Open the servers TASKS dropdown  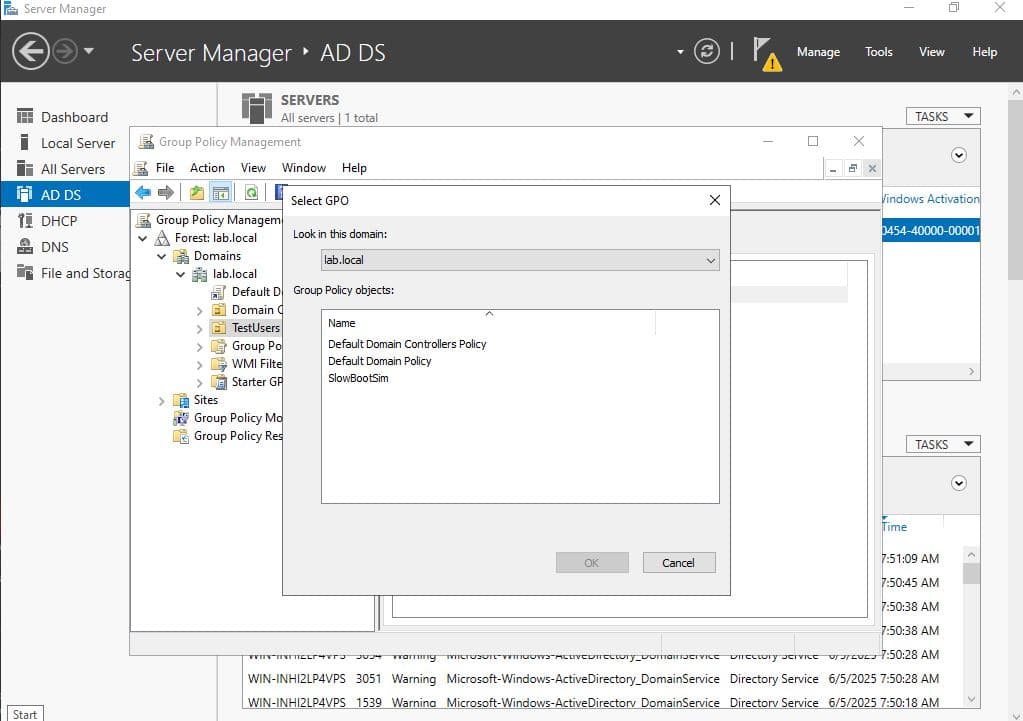click(x=942, y=117)
